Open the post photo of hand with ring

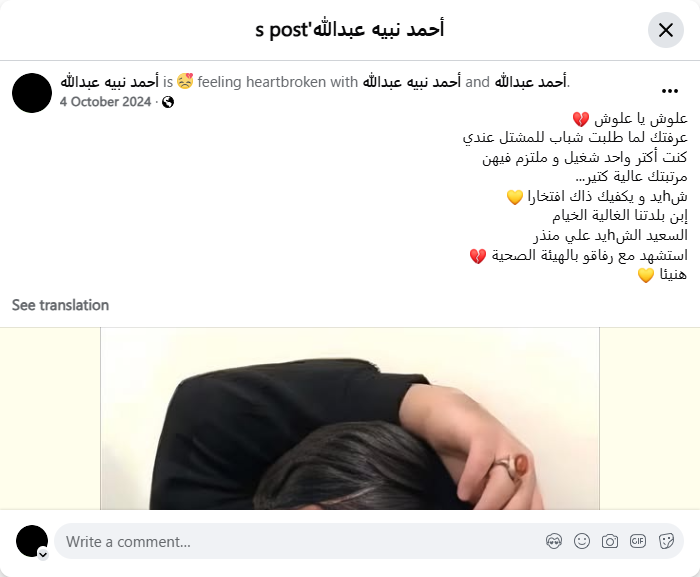point(350,418)
